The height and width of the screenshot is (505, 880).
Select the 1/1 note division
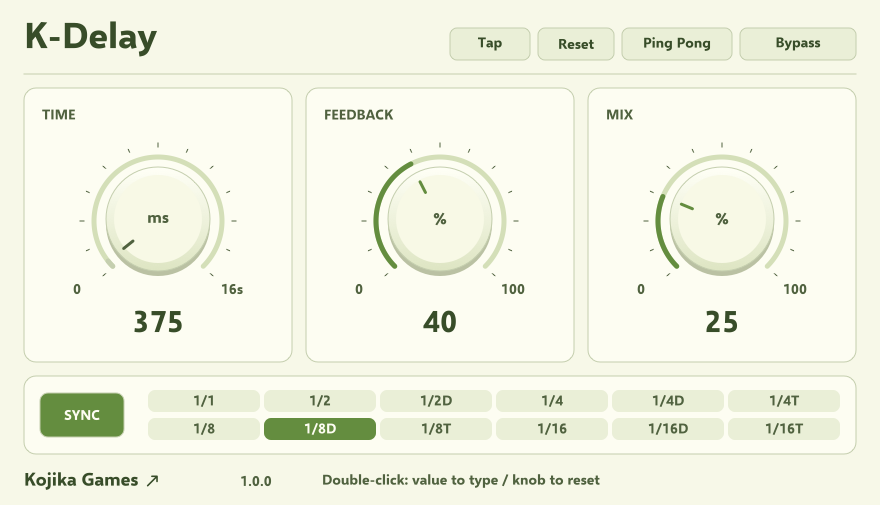(204, 401)
